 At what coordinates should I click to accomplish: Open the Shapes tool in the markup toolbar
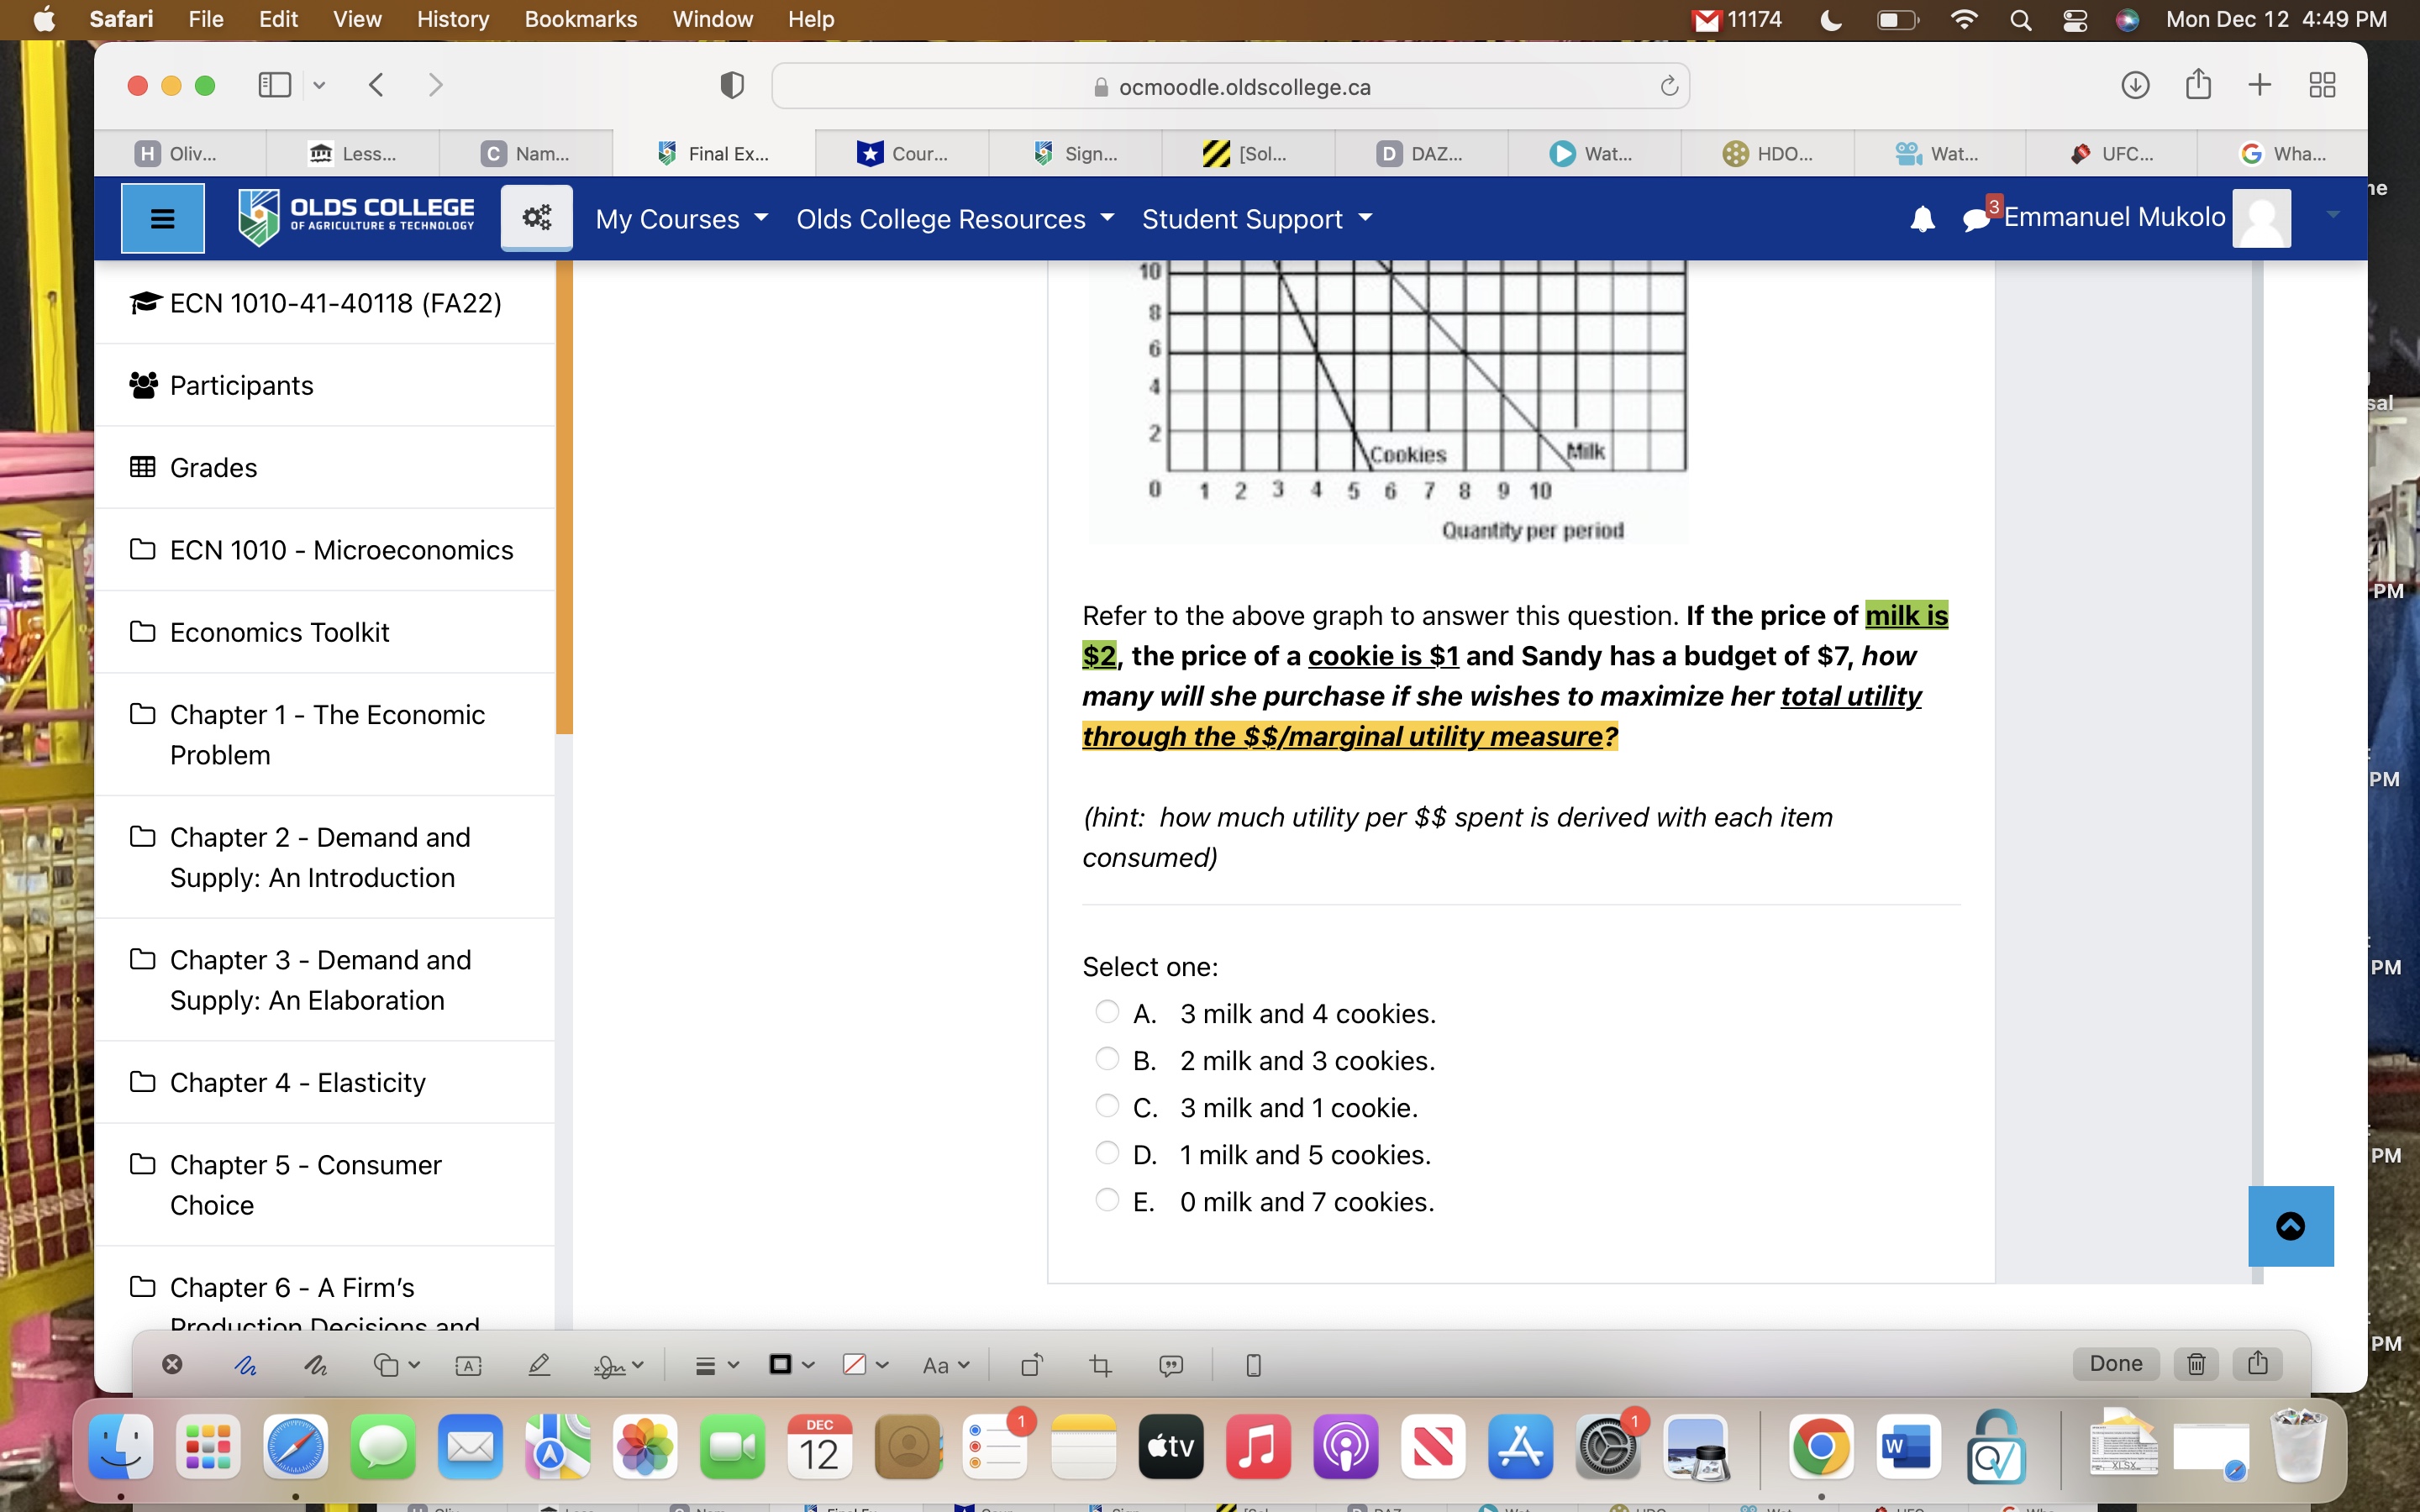point(389,1364)
